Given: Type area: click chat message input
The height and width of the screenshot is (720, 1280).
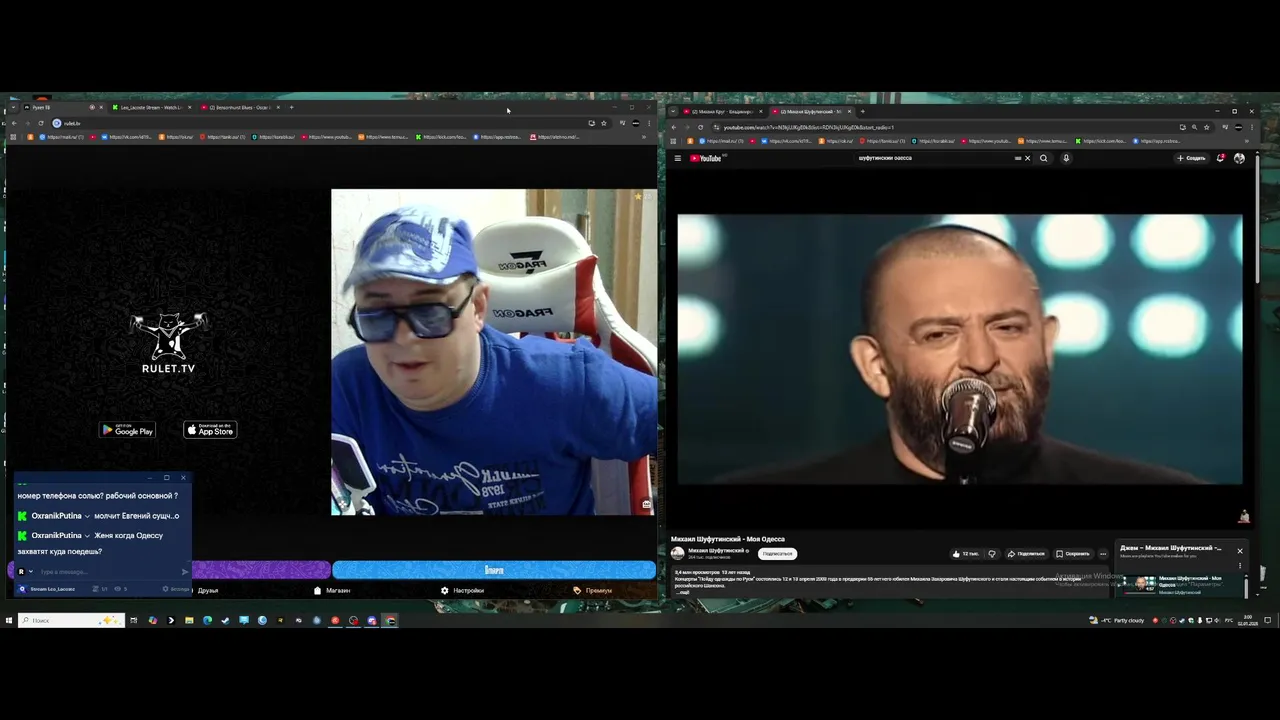Looking at the screenshot, I should point(108,572).
